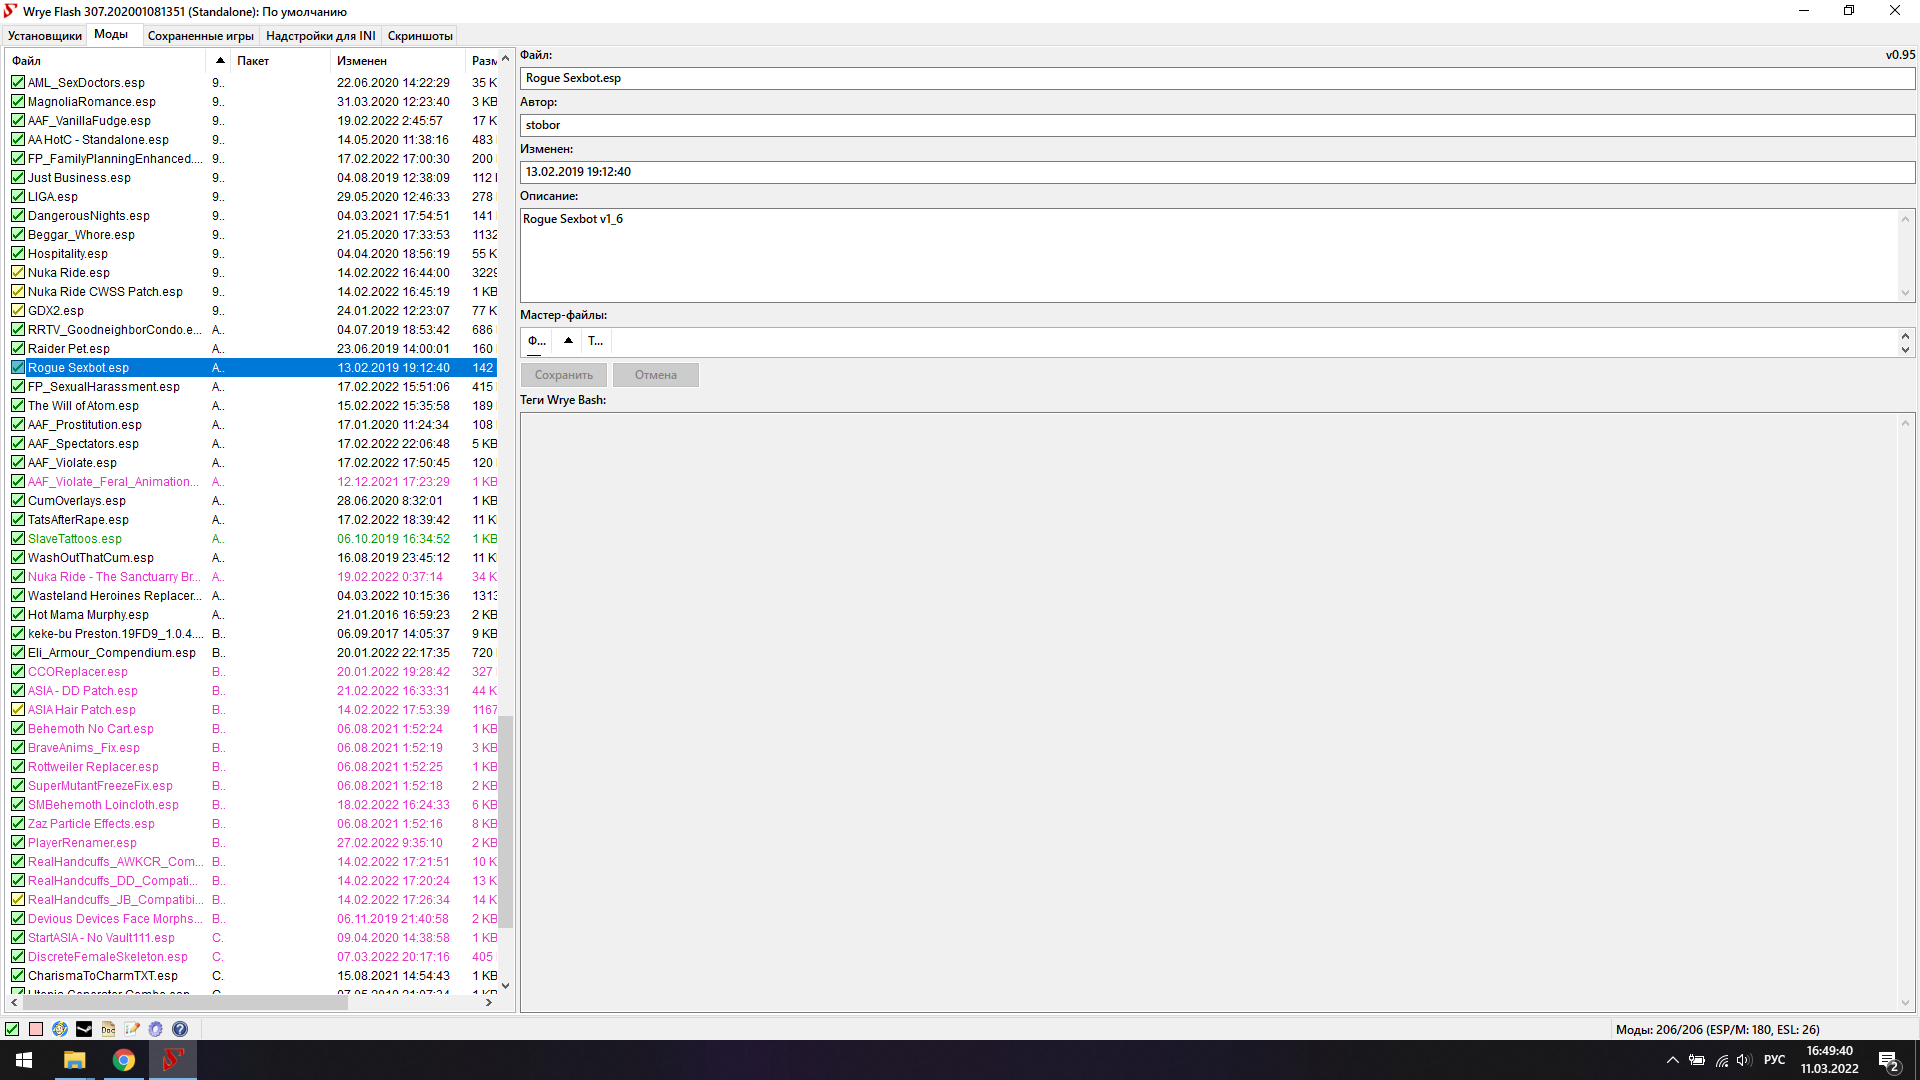This screenshot has width=1920, height=1080.
Task: Switch to the Сохраненные игры tab
Action: tap(200, 36)
